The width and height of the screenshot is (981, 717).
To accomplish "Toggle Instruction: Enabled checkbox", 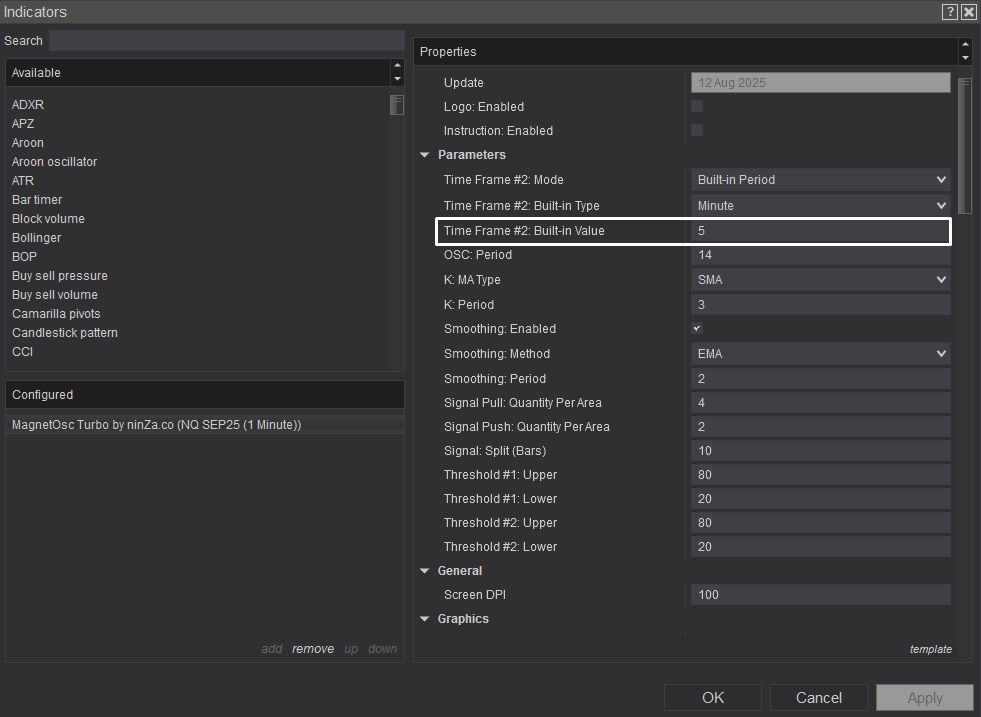I will 697,130.
